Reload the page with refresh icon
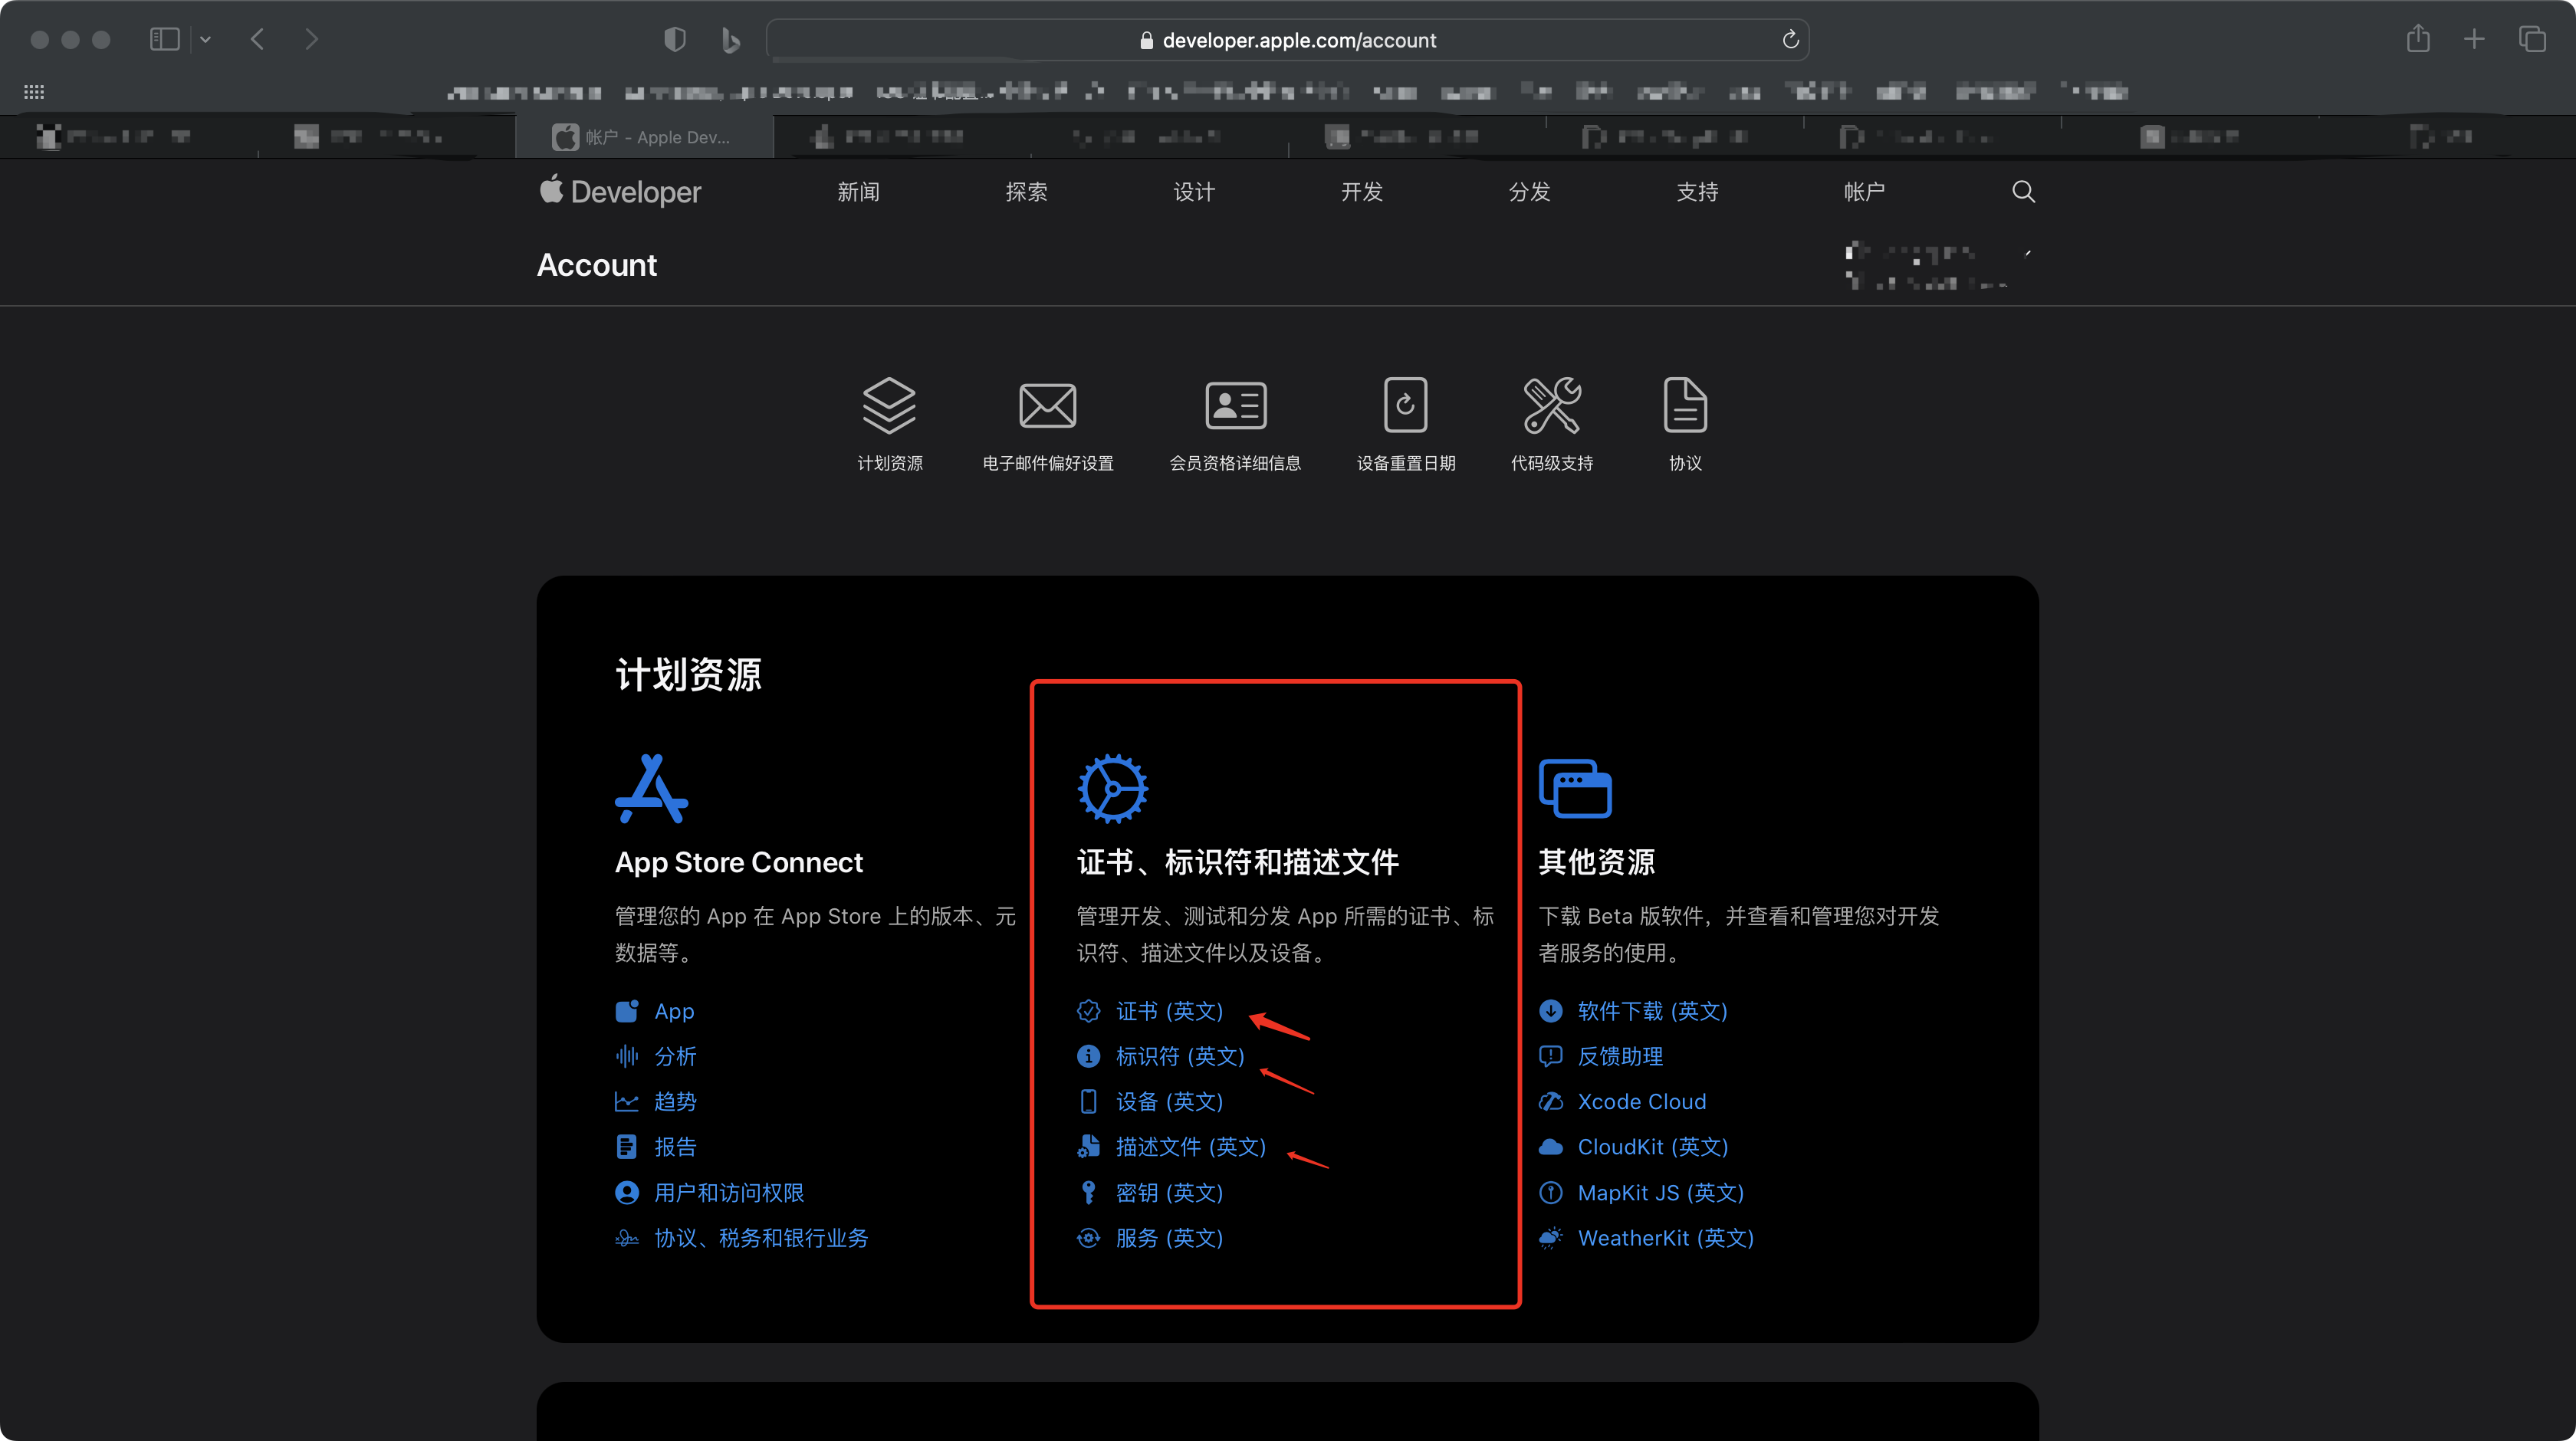The height and width of the screenshot is (1441, 2576). (x=1790, y=39)
